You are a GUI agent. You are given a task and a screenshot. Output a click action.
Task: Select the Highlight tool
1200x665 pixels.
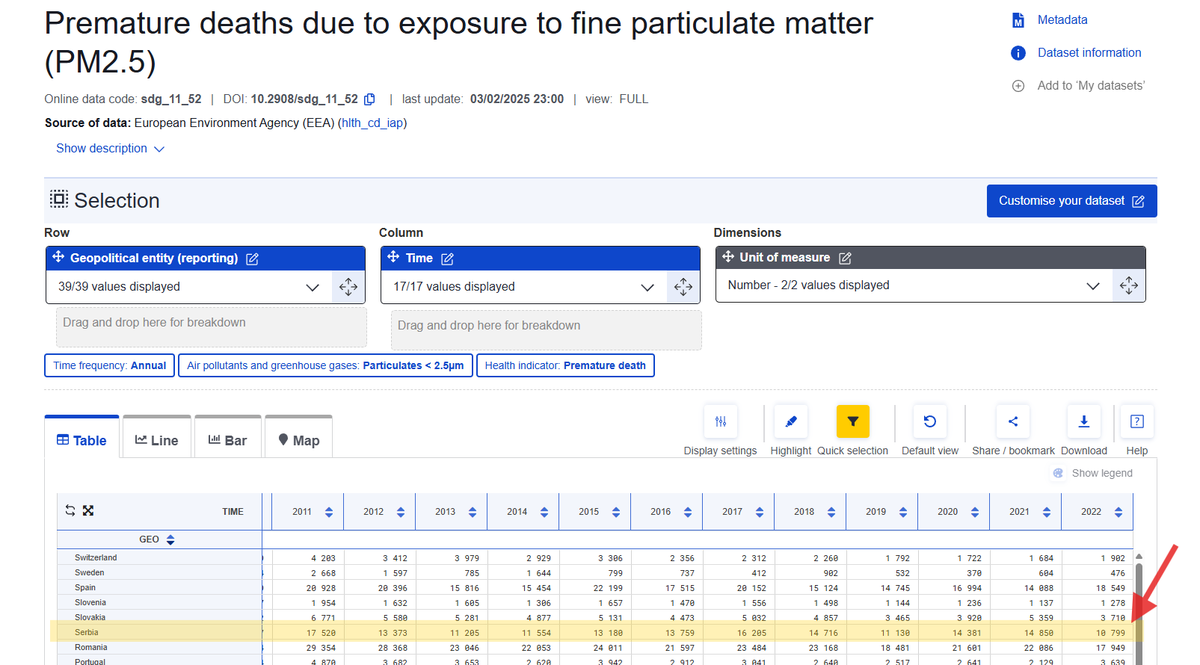[x=790, y=421]
